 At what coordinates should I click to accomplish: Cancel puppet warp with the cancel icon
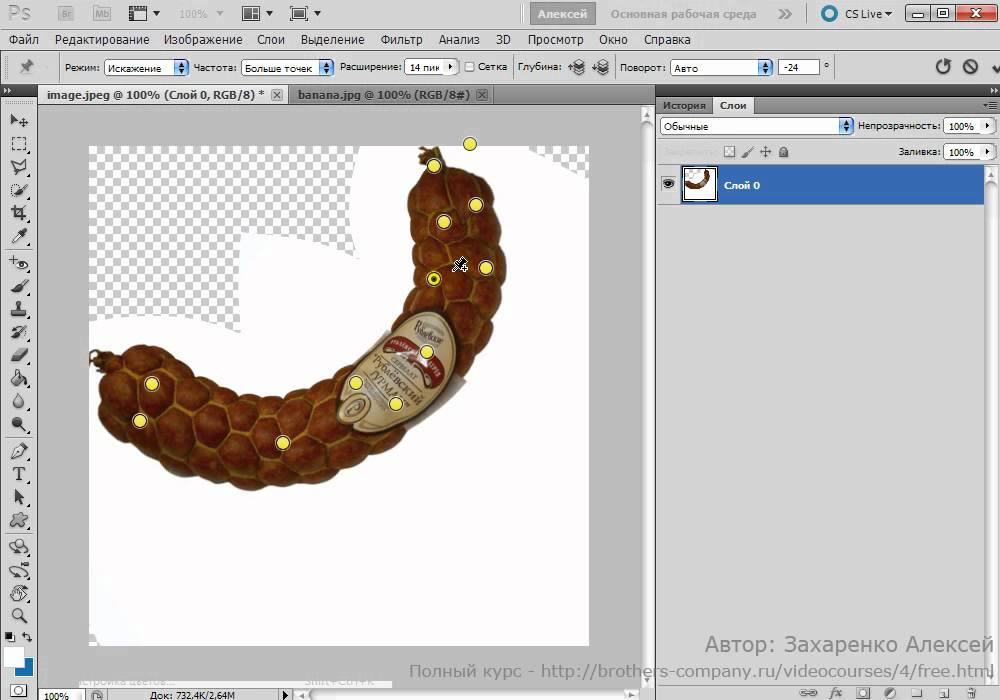click(x=970, y=67)
